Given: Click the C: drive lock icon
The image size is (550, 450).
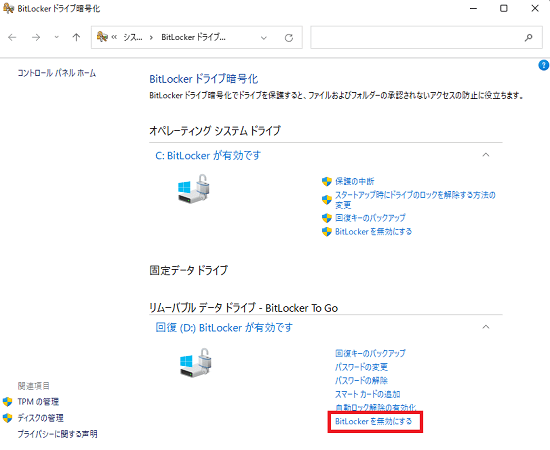Looking at the screenshot, I should (194, 189).
